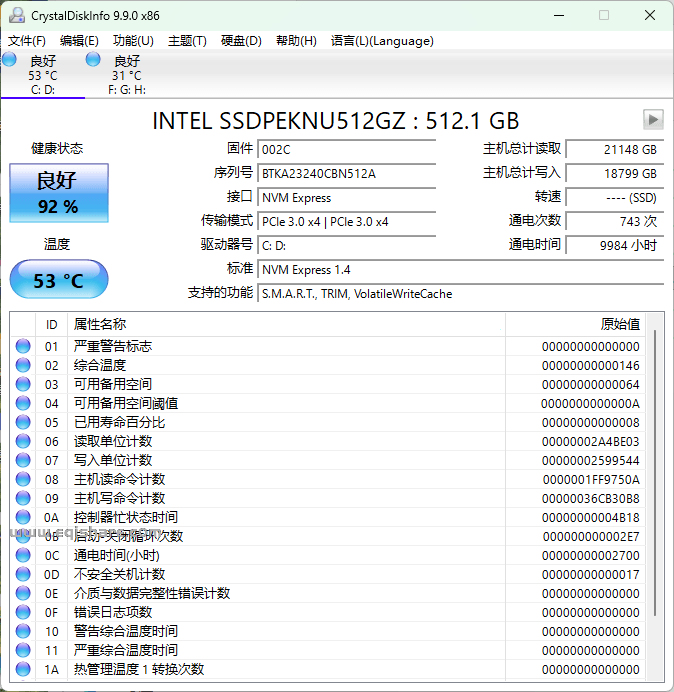Click power-on count value 743 次

tap(615, 221)
